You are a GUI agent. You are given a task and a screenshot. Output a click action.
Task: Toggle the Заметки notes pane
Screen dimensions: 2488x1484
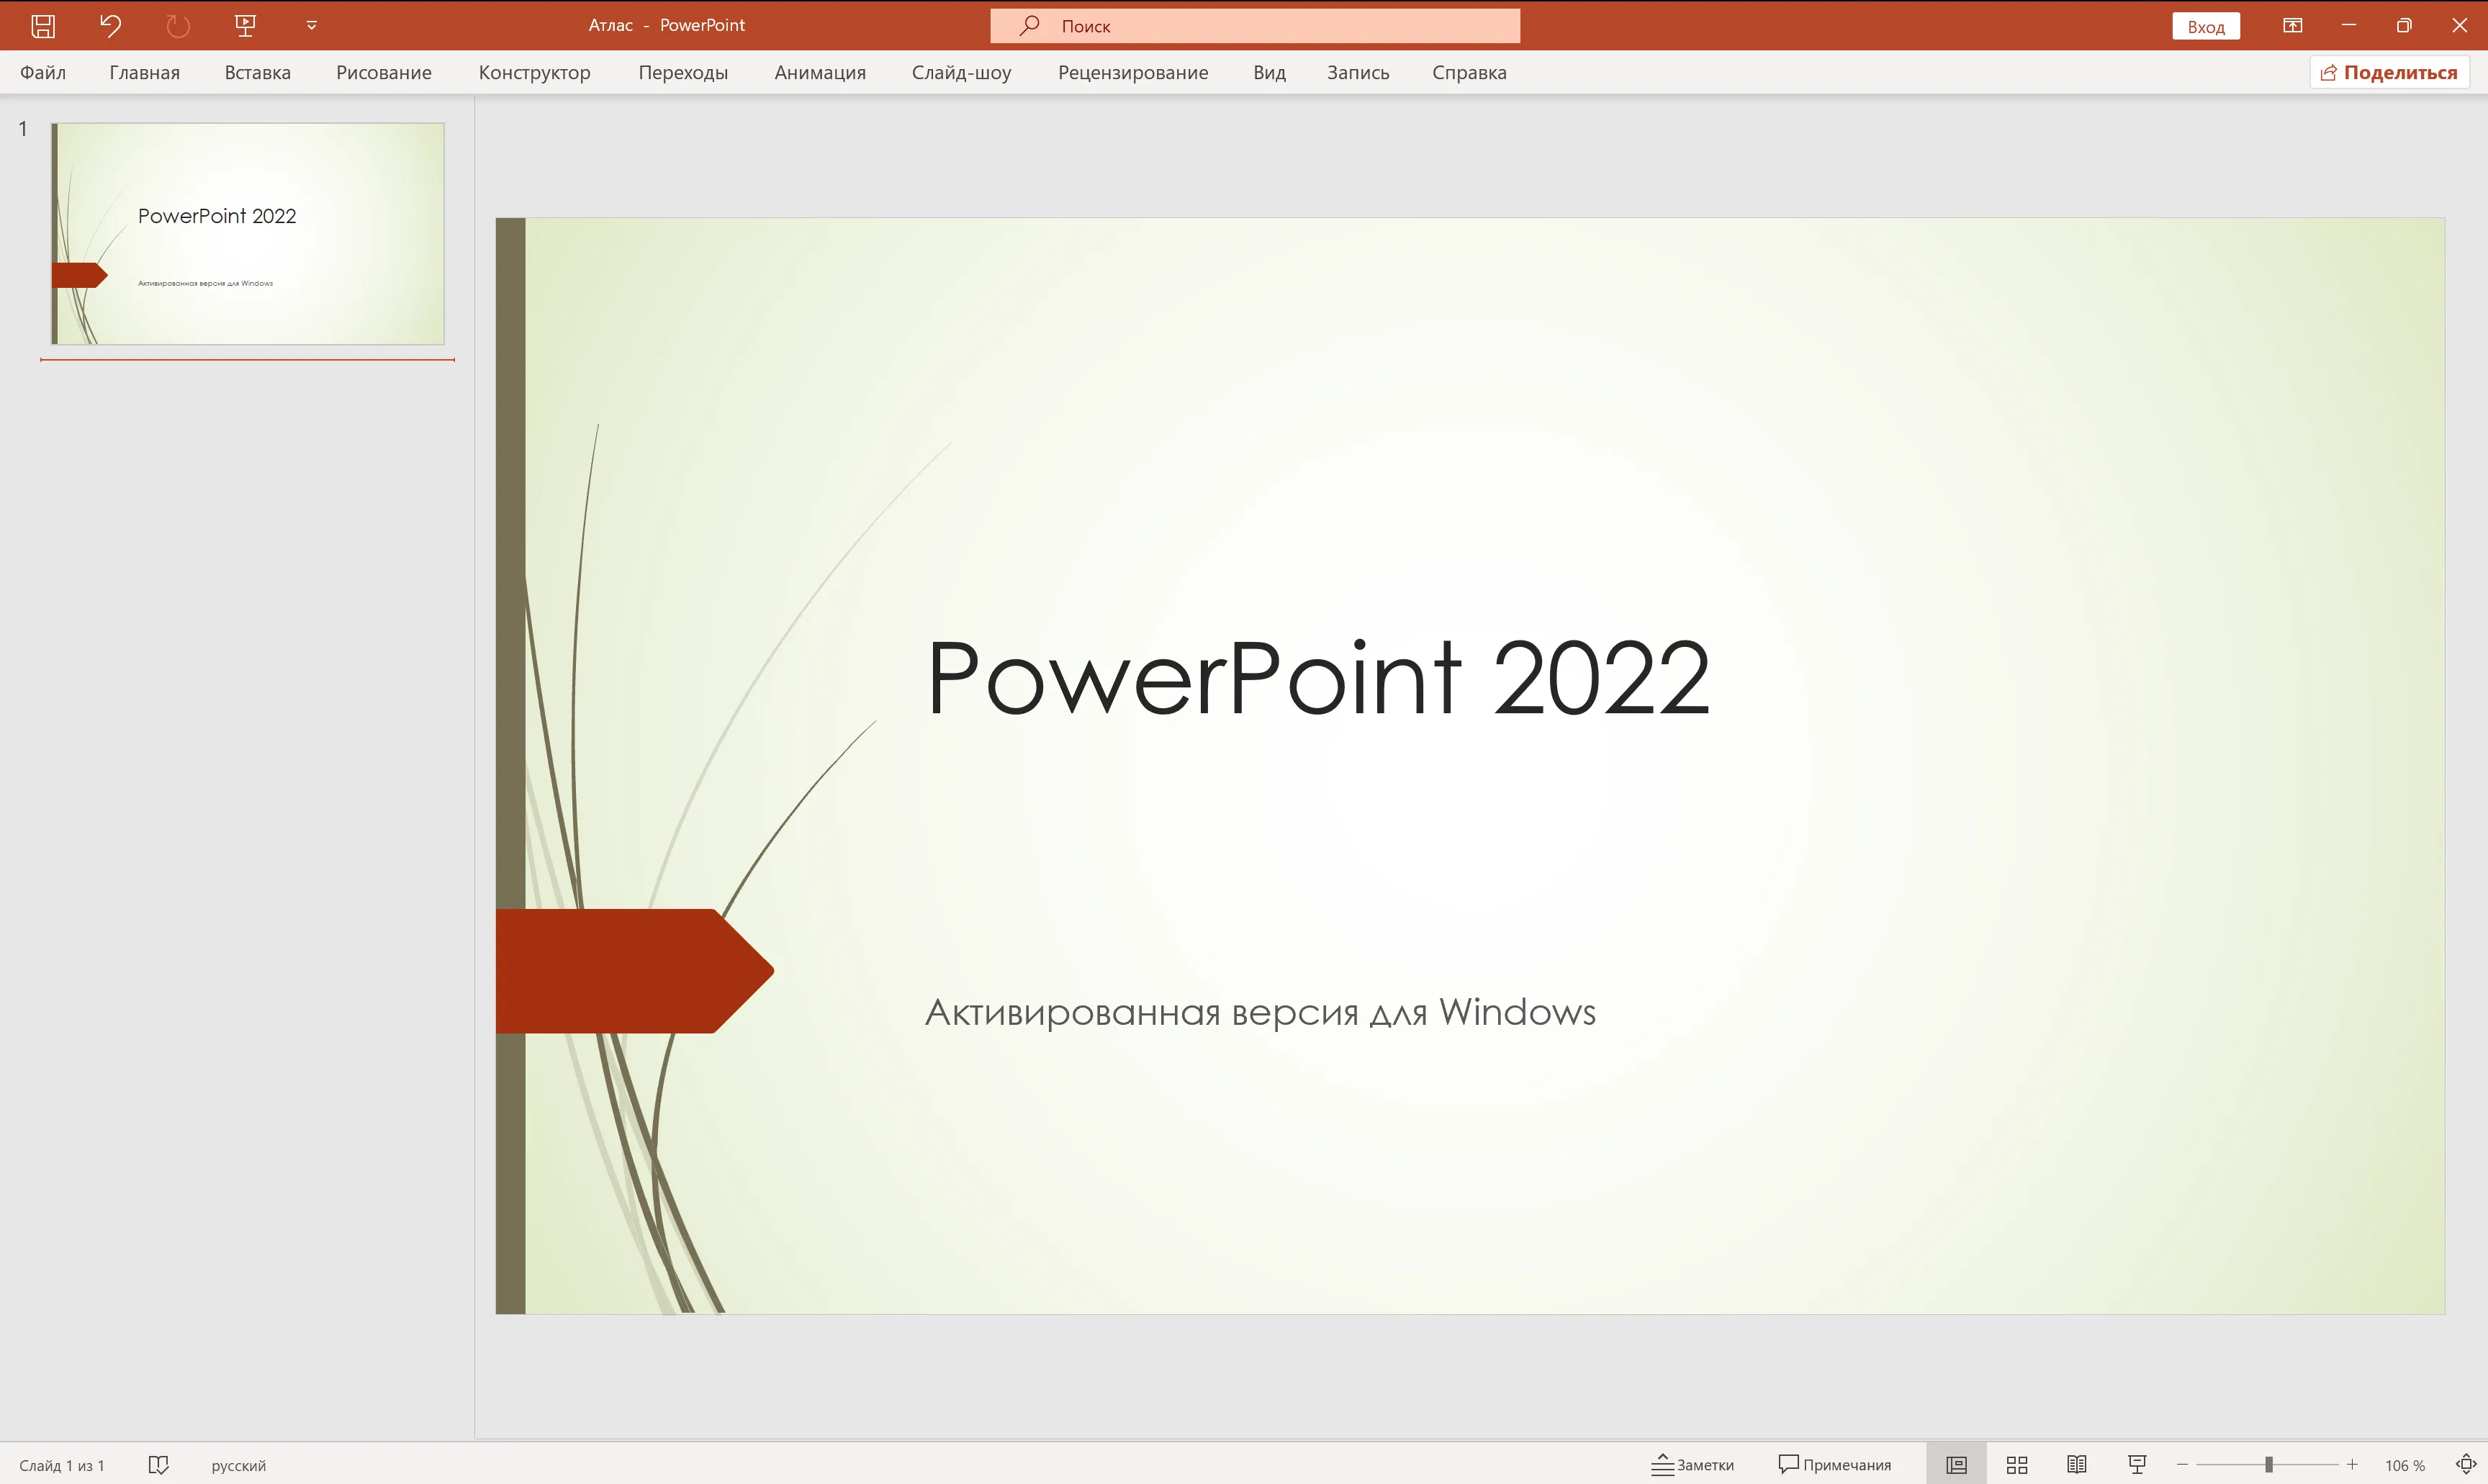[x=1692, y=1465]
